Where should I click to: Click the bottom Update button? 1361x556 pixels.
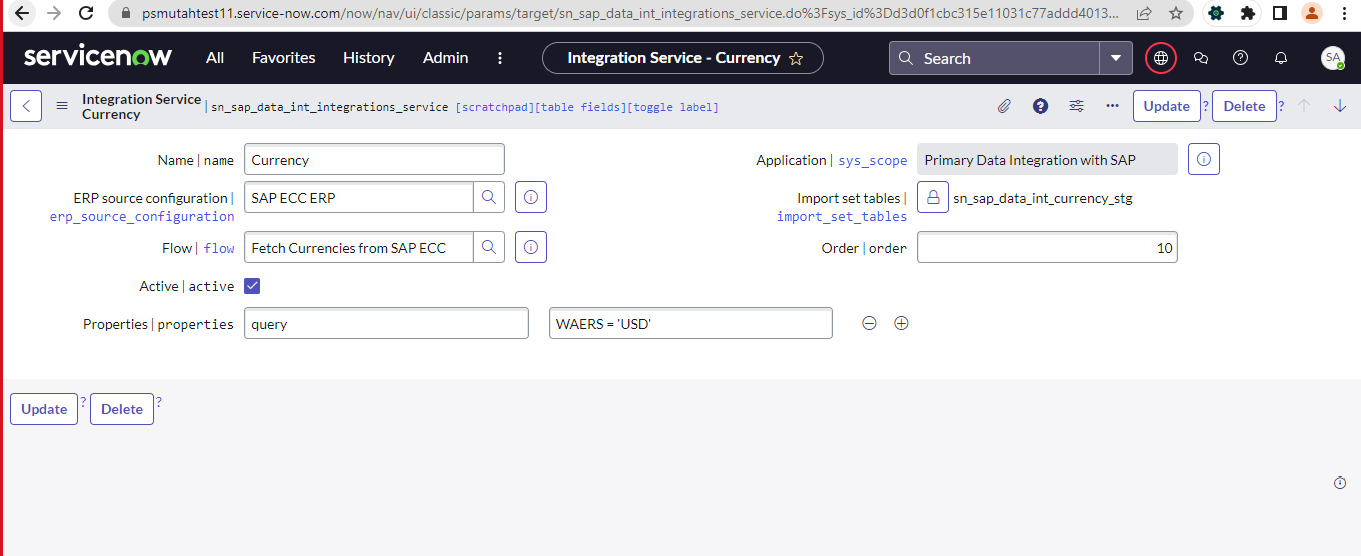44,409
